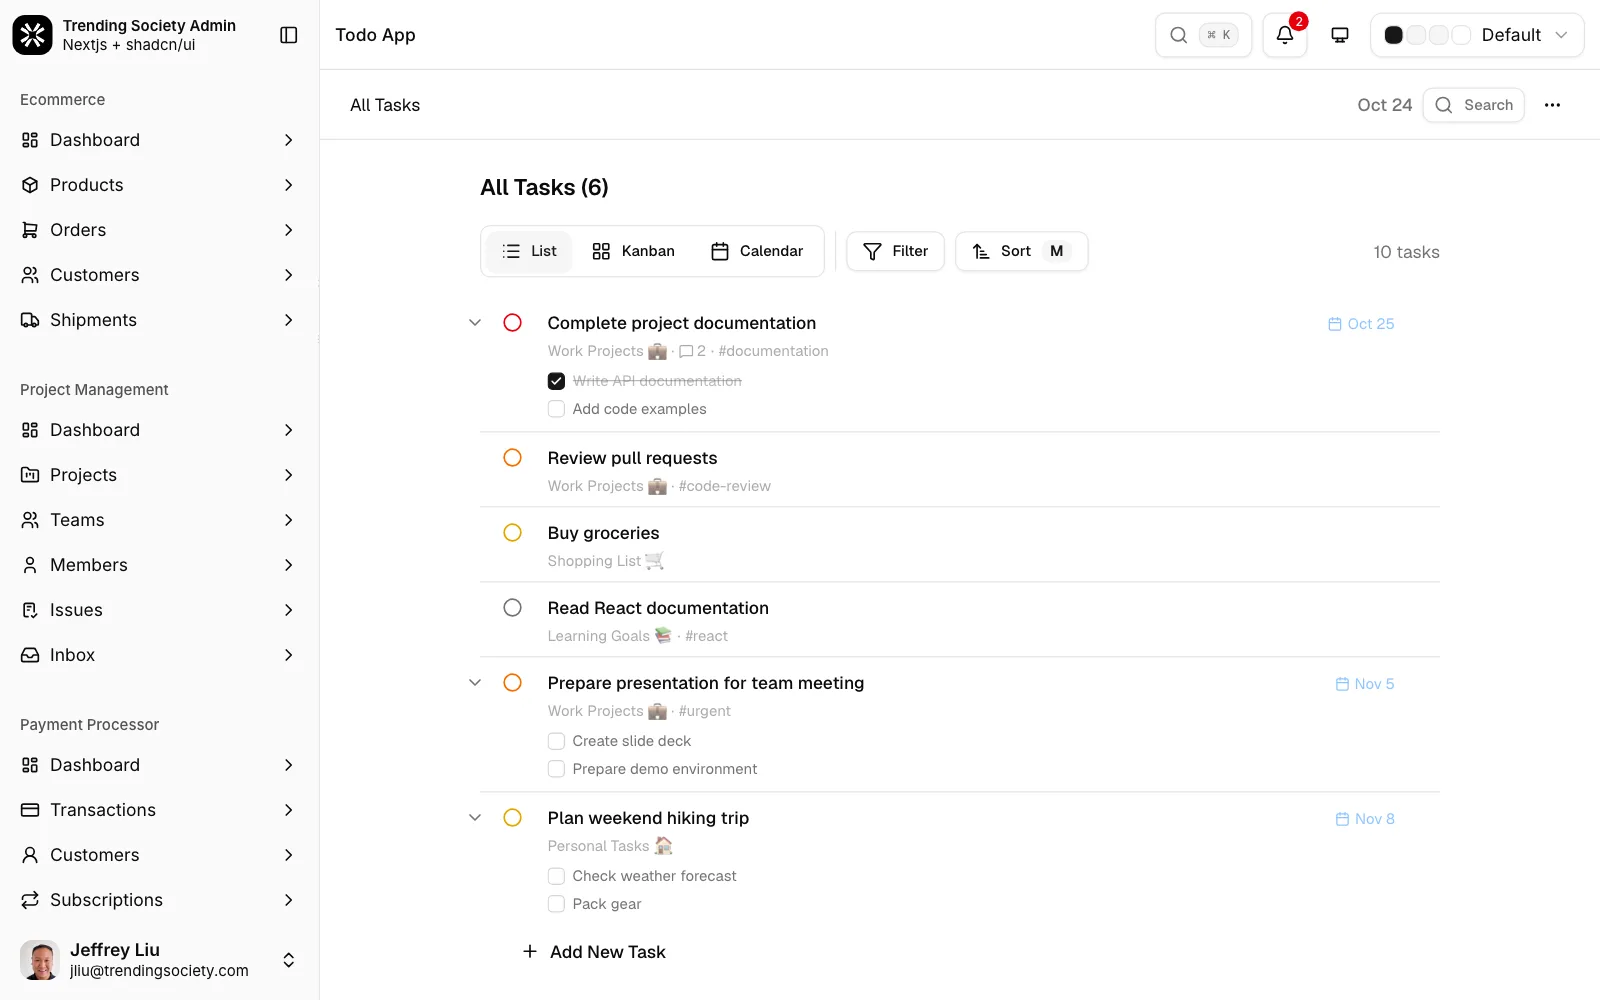Click the Trending Society logo icon
This screenshot has height=1000, width=1600.
pyautogui.click(x=32, y=35)
